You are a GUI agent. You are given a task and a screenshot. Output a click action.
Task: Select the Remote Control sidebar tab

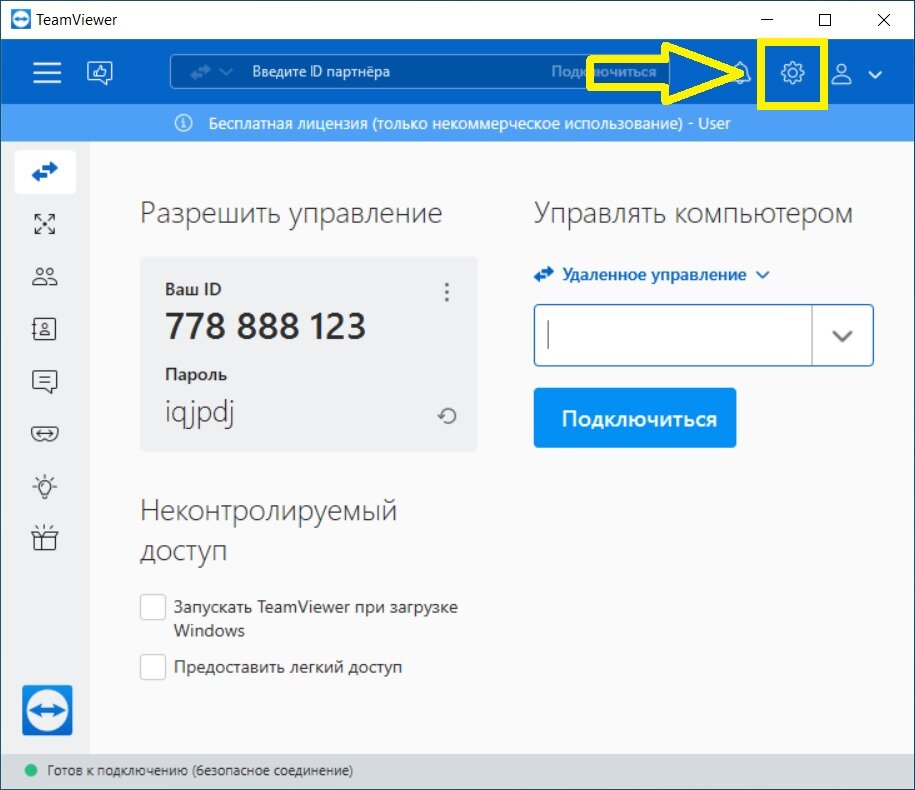tap(45, 172)
